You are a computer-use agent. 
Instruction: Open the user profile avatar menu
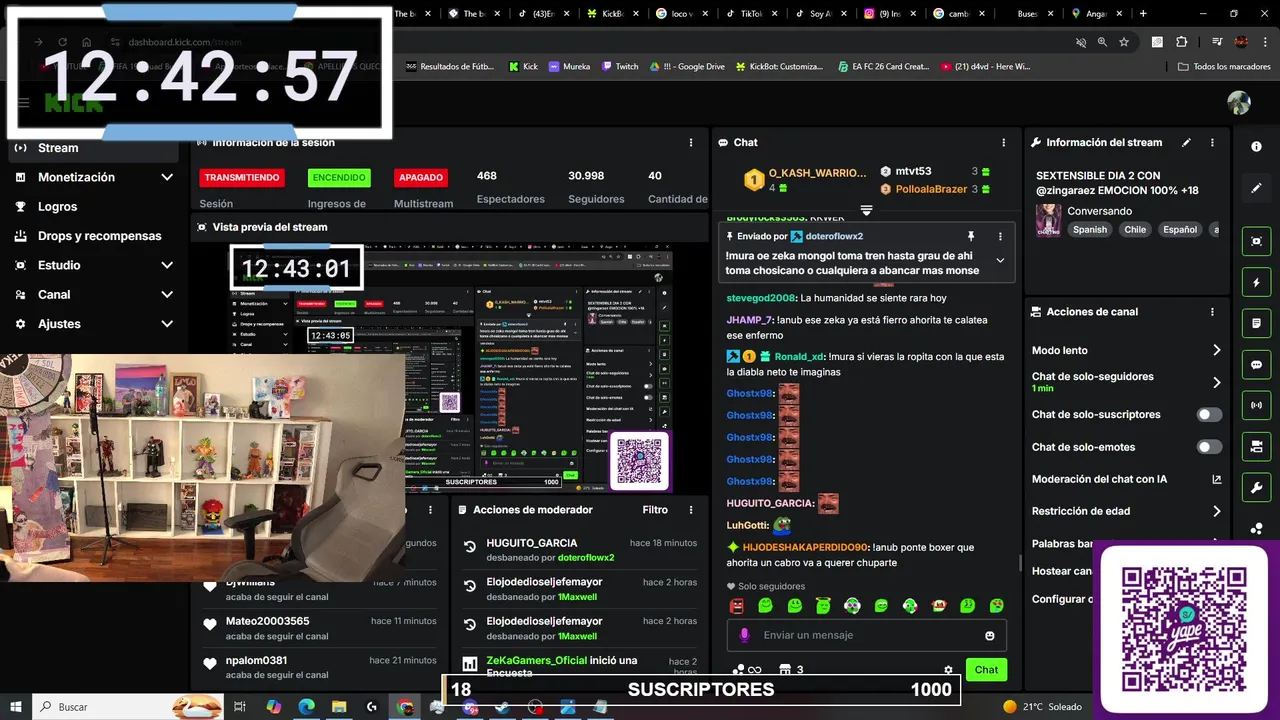pos(1239,103)
